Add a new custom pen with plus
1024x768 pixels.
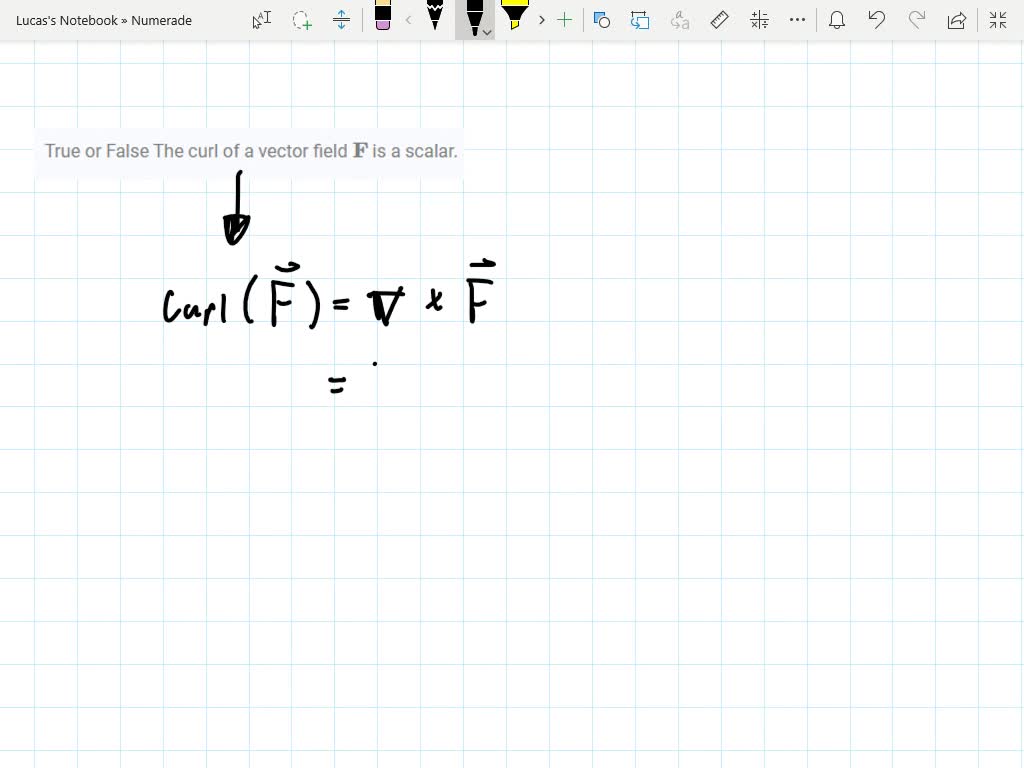(x=565, y=20)
